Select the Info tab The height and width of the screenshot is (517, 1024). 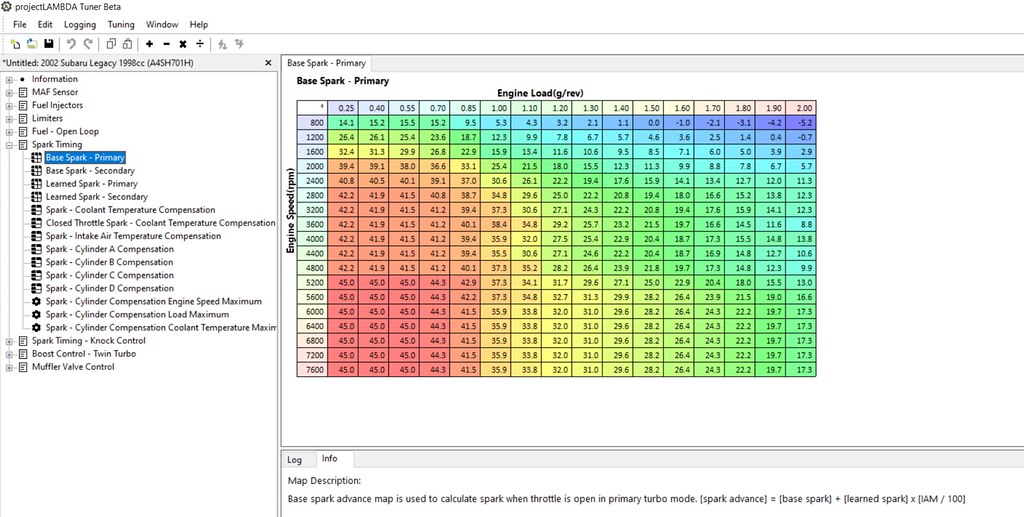click(x=330, y=459)
